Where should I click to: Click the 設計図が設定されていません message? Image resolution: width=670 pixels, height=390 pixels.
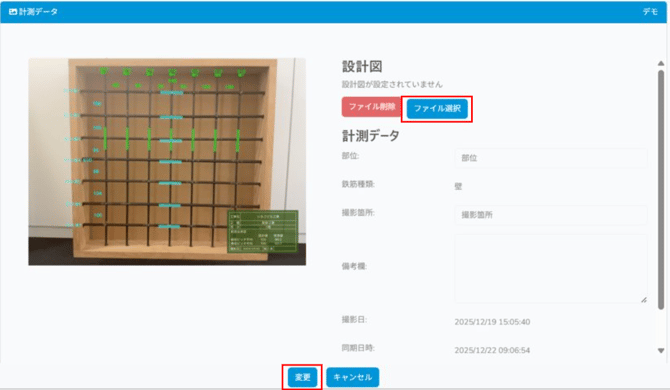coord(392,85)
